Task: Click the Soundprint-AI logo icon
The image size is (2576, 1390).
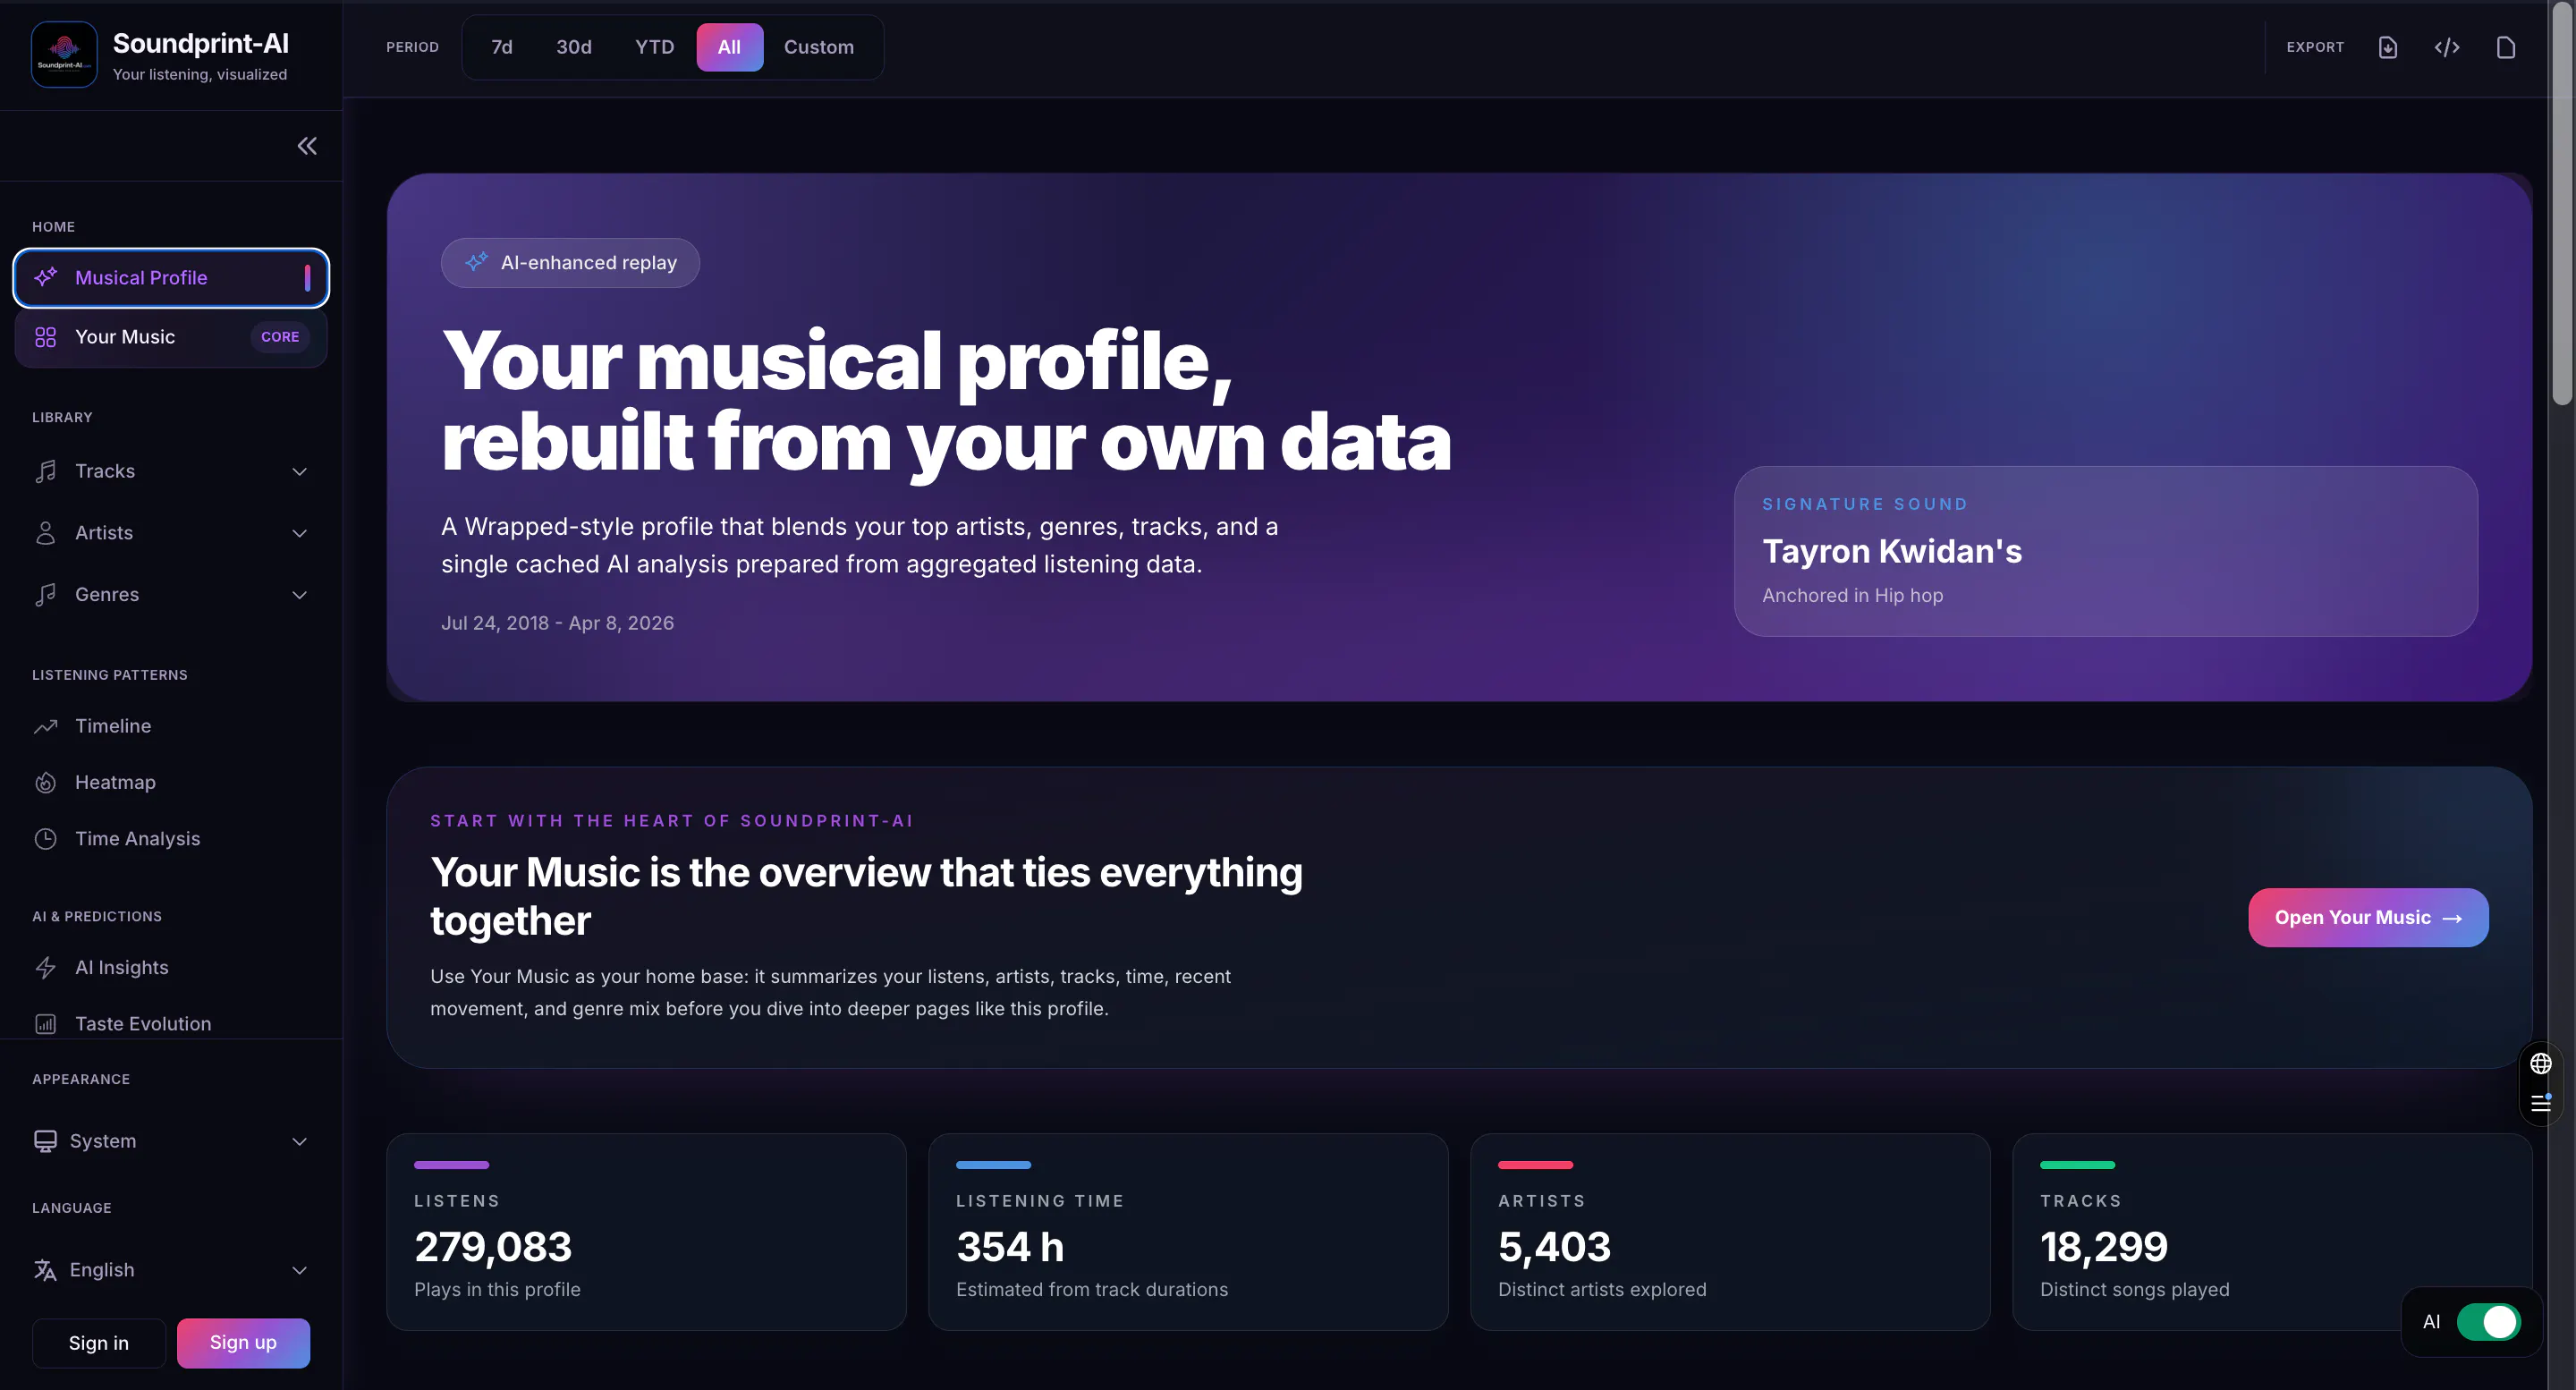Action: (x=64, y=55)
